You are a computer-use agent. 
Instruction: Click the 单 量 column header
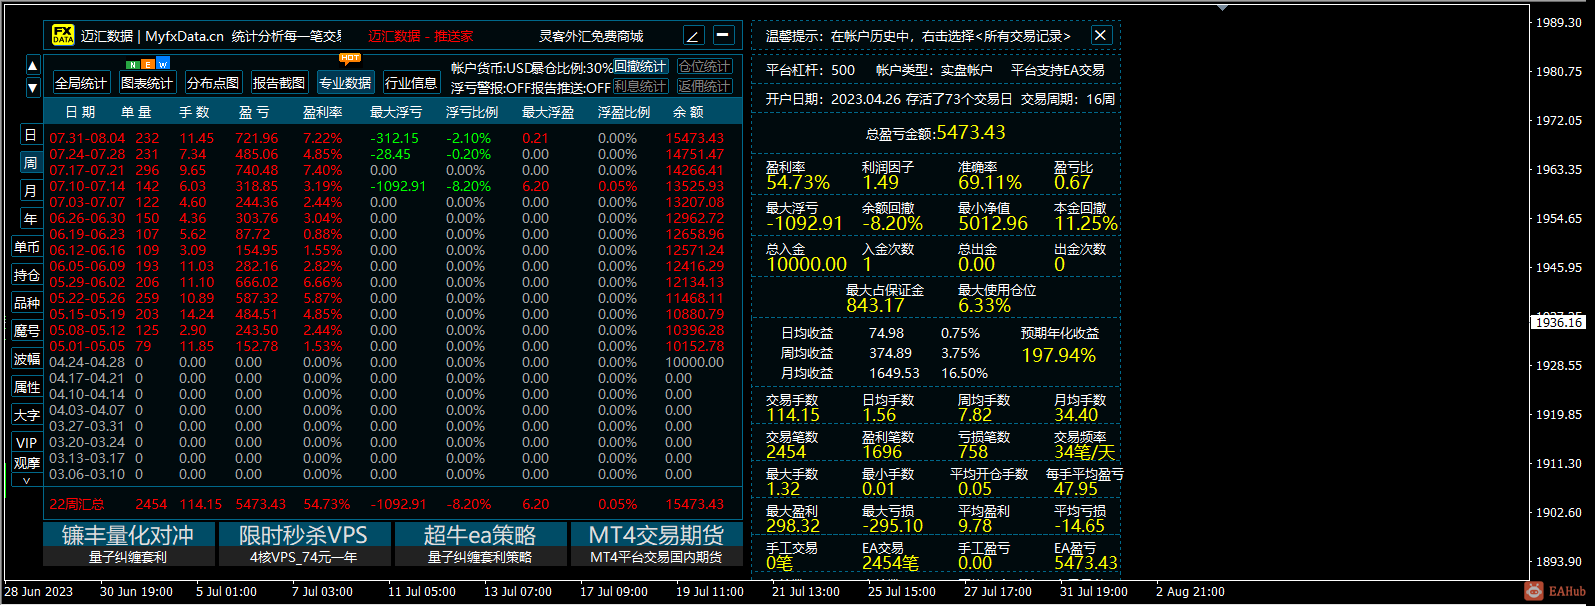click(137, 112)
